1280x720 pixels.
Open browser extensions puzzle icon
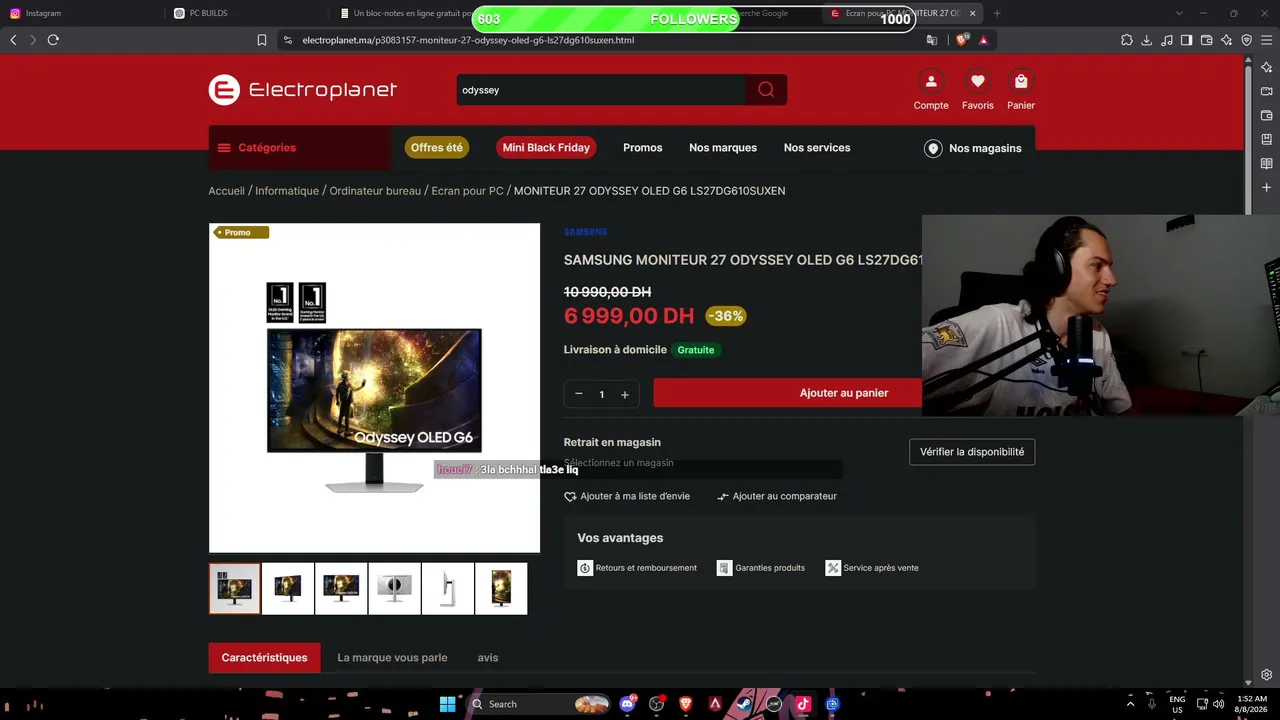[x=1127, y=40]
